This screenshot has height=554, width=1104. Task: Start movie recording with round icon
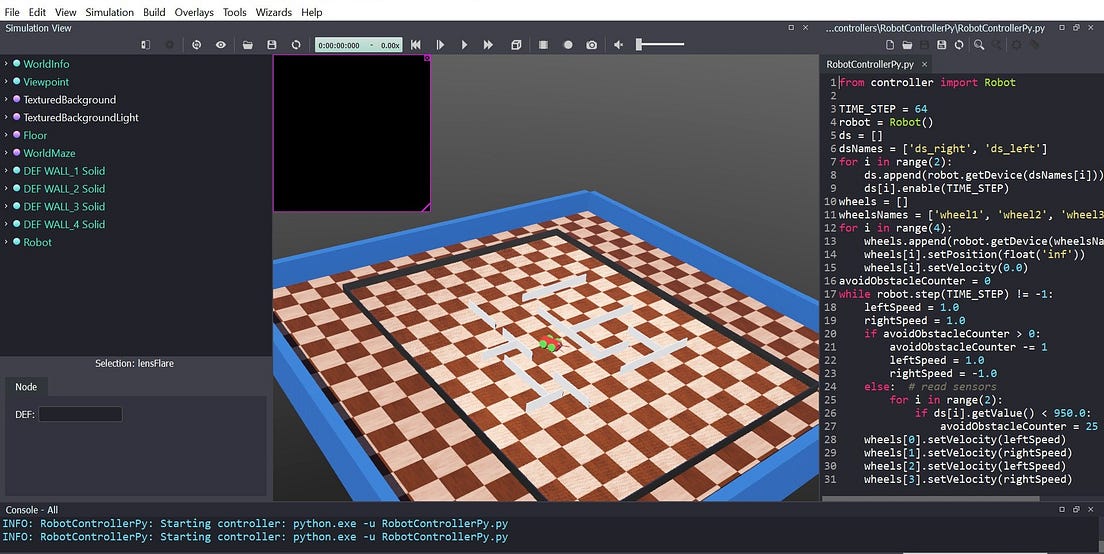tap(567, 44)
